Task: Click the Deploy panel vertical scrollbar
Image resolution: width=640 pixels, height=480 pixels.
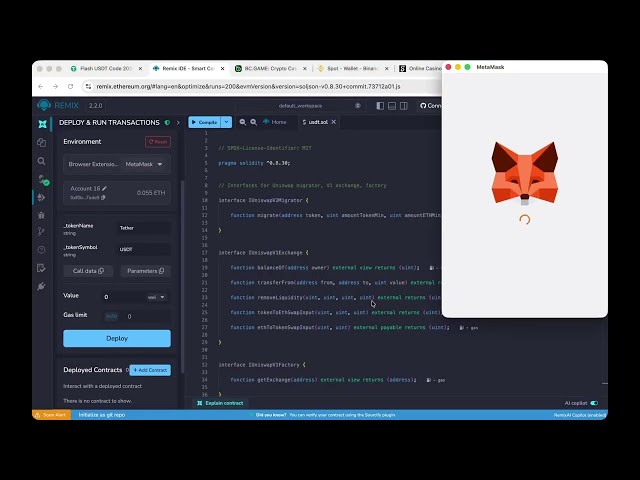Action: pyautogui.click(x=182, y=278)
